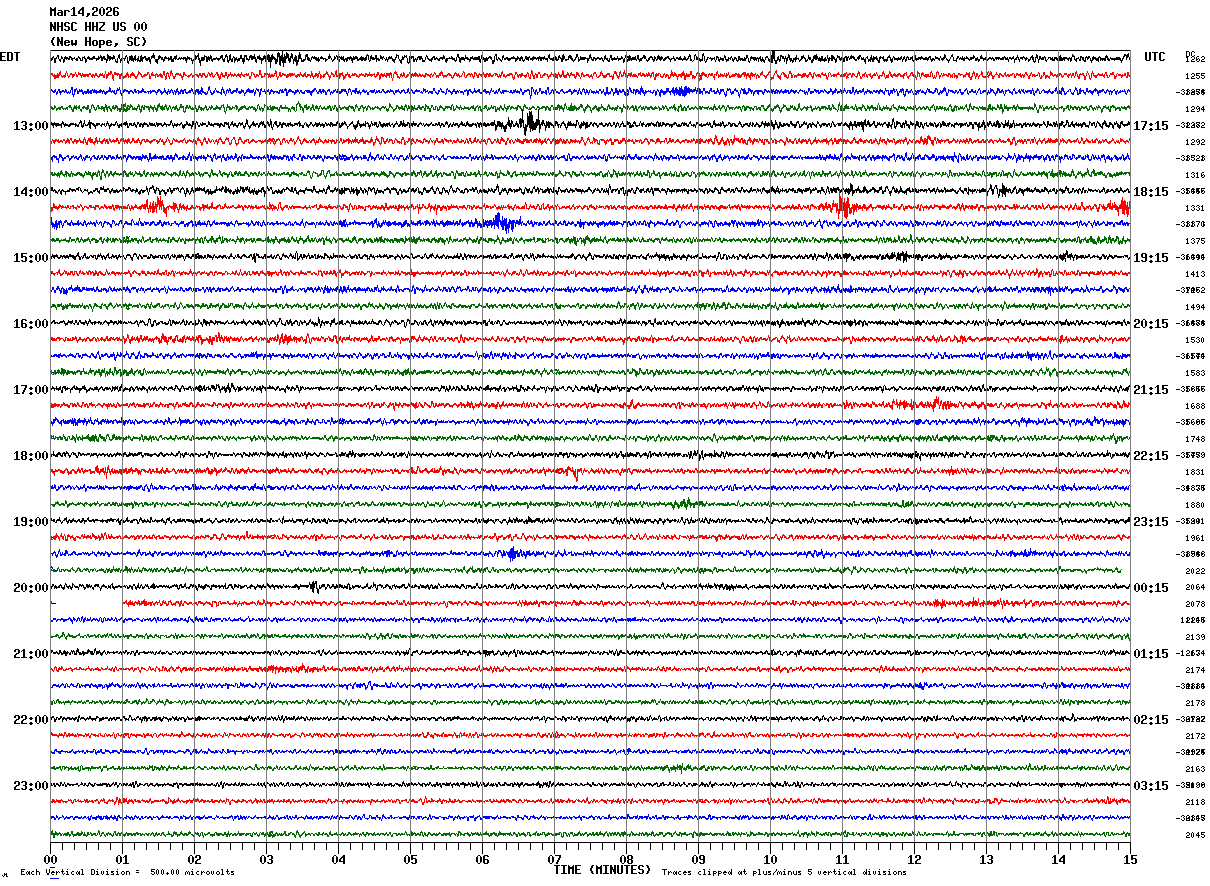The height and width of the screenshot is (886, 1210).
Task: Click minute tick label "12" on bottom axis
Action: [x=914, y=859]
